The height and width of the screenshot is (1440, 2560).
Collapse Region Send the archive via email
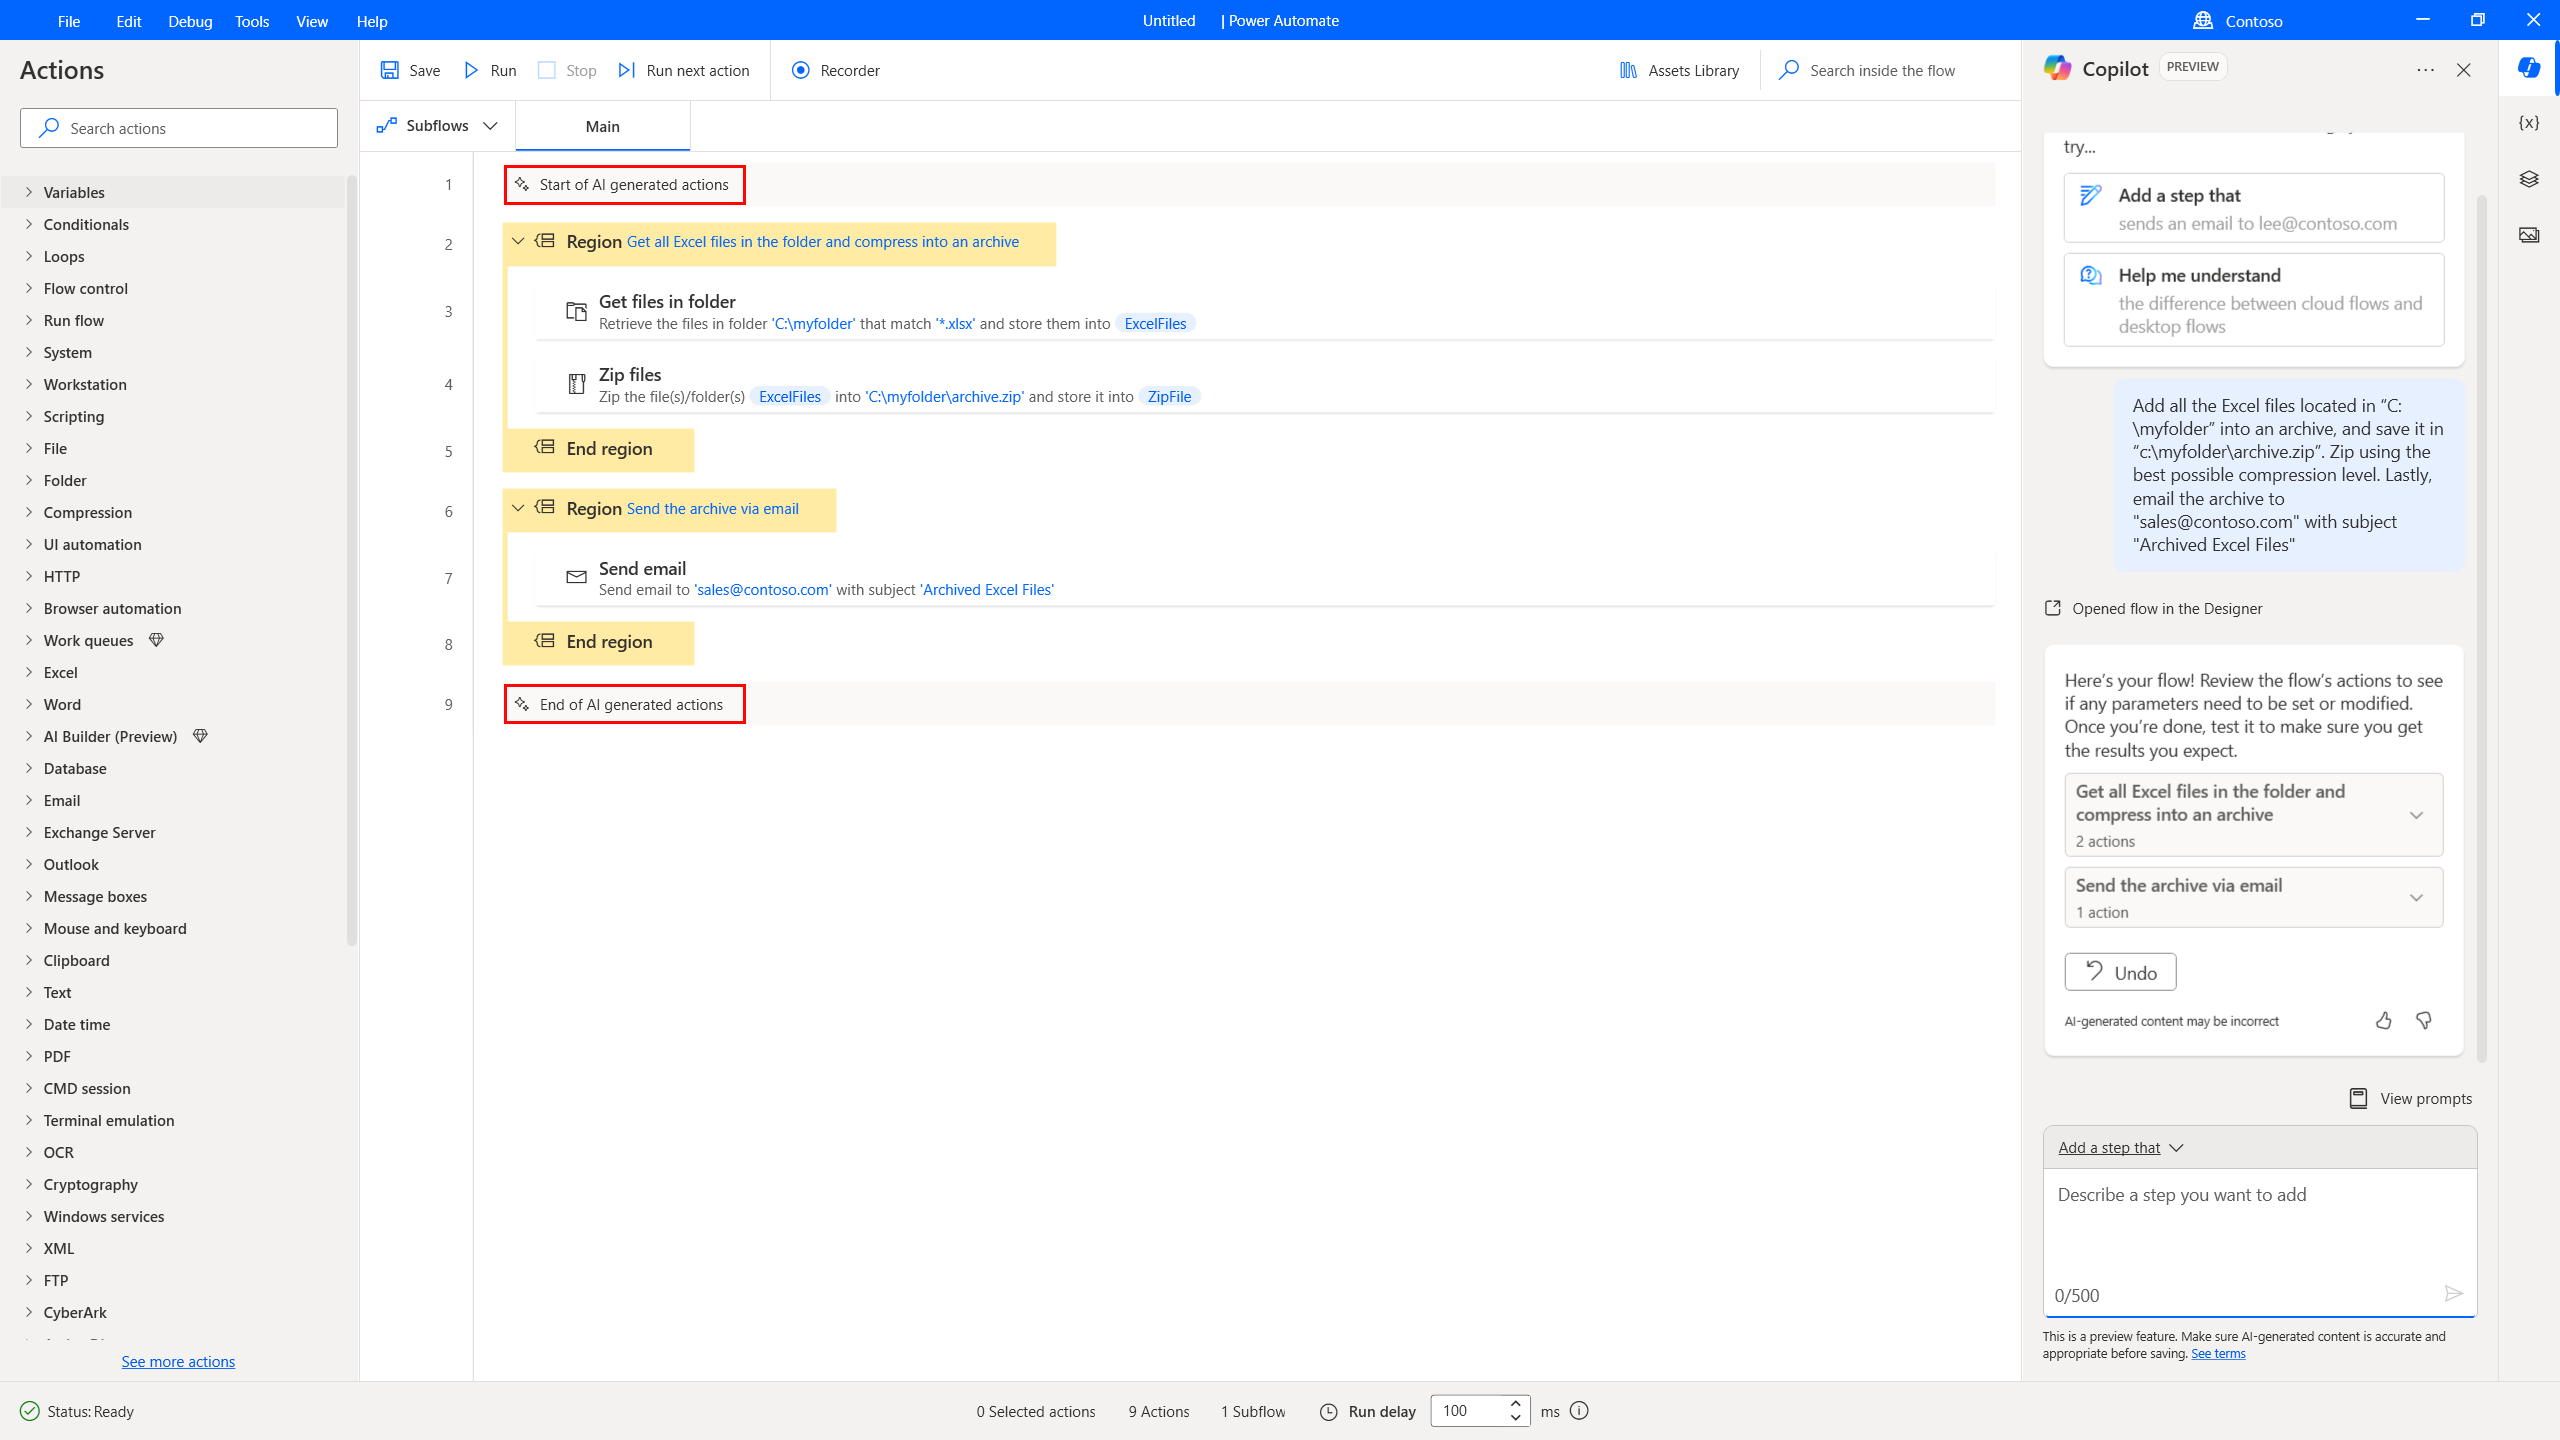(517, 508)
